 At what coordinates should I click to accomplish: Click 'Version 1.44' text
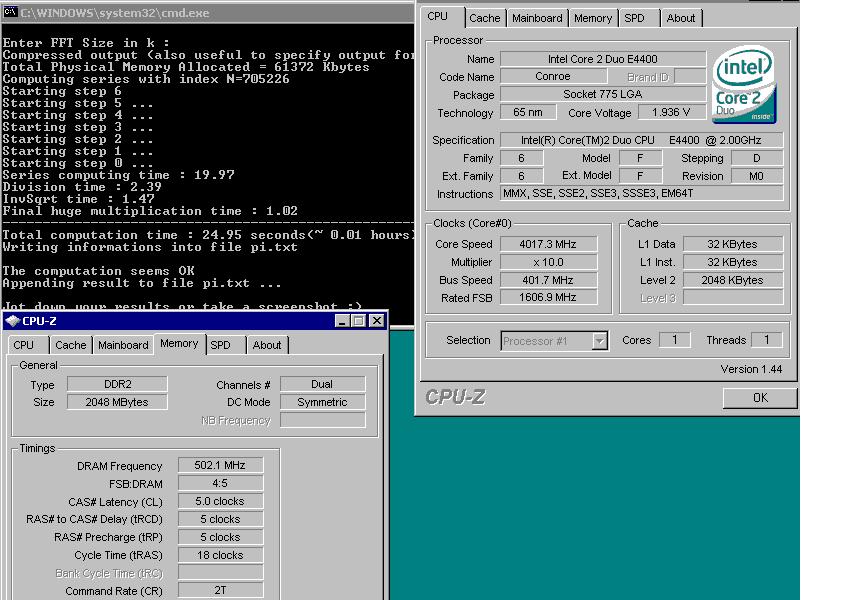[x=751, y=369]
